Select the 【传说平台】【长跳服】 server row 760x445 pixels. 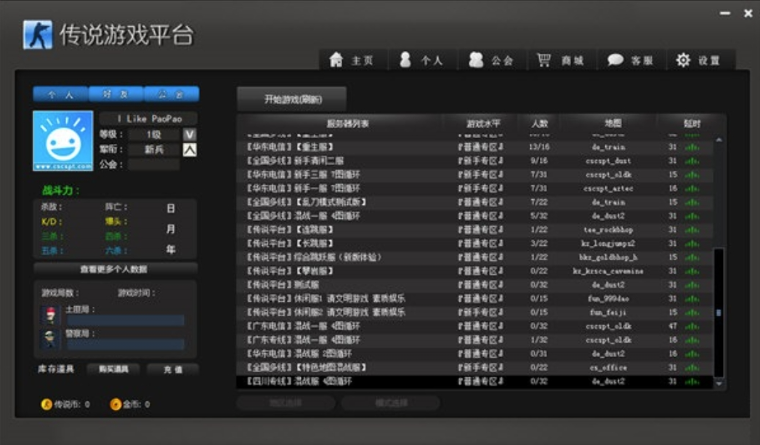pos(475,243)
